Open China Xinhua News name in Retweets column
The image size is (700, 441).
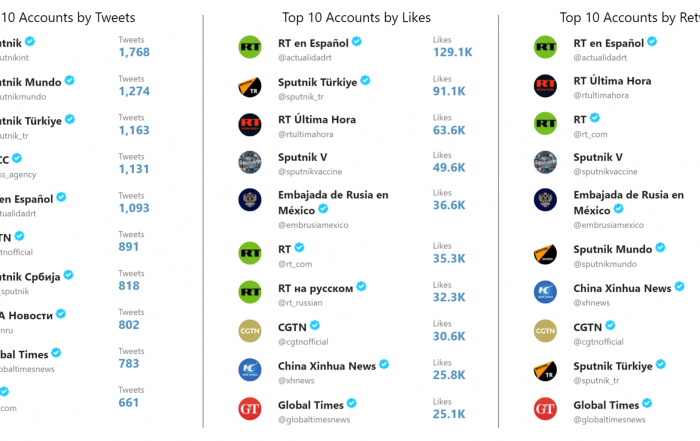point(622,288)
